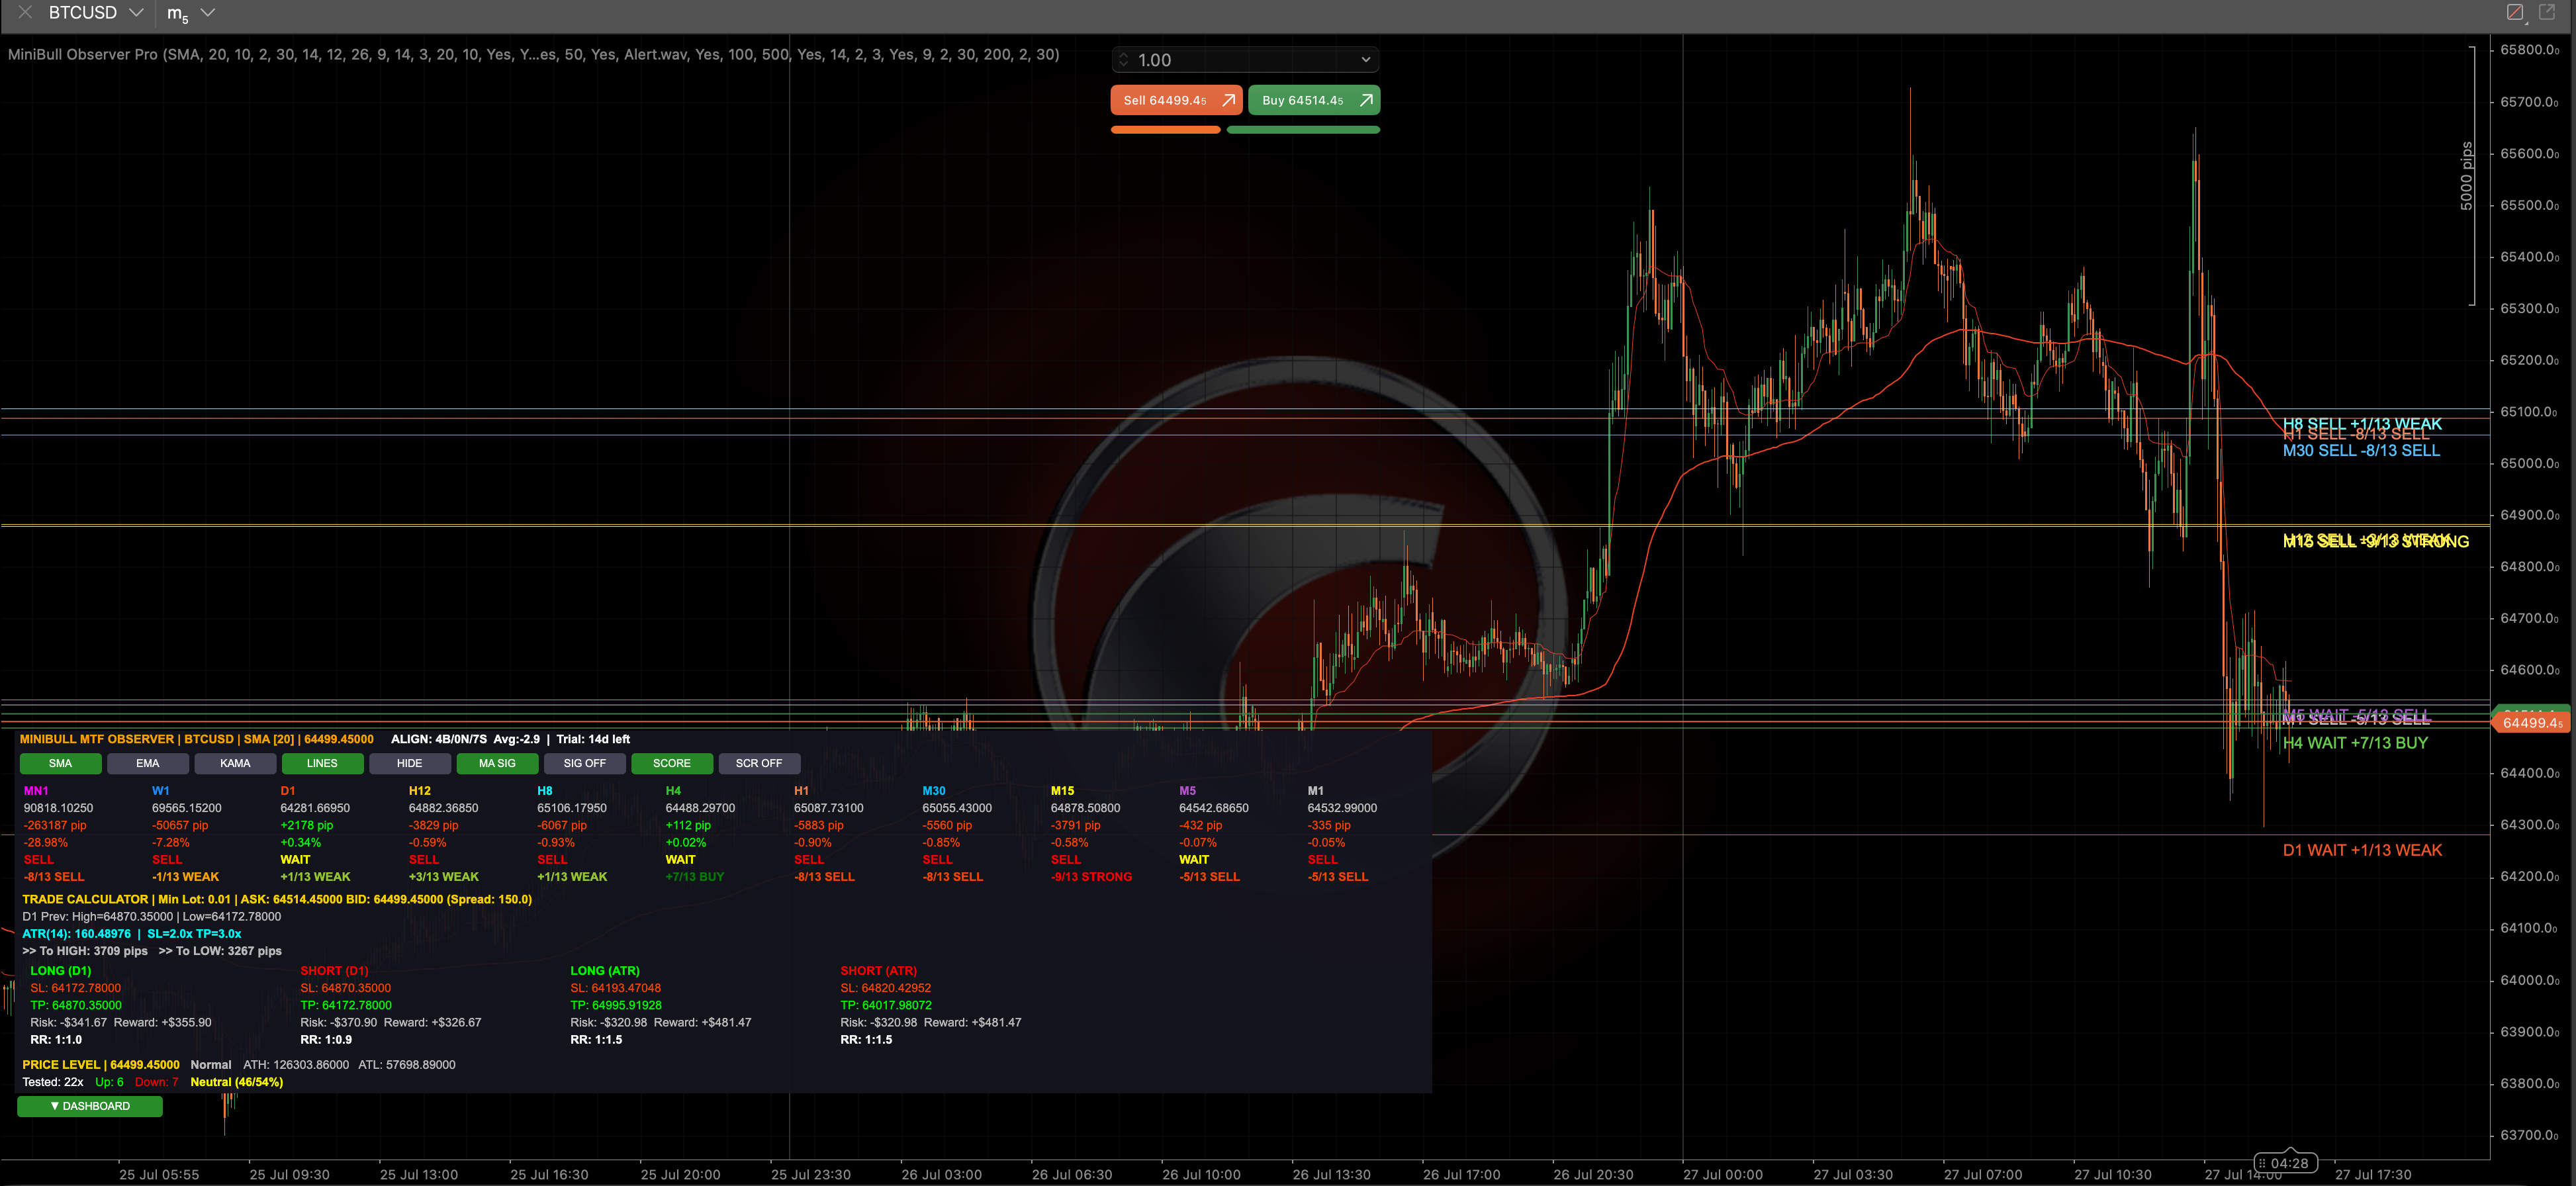Open the BTCUSD symbol dropdown
Image resolution: width=2576 pixels, height=1186 pixels.
(x=137, y=13)
